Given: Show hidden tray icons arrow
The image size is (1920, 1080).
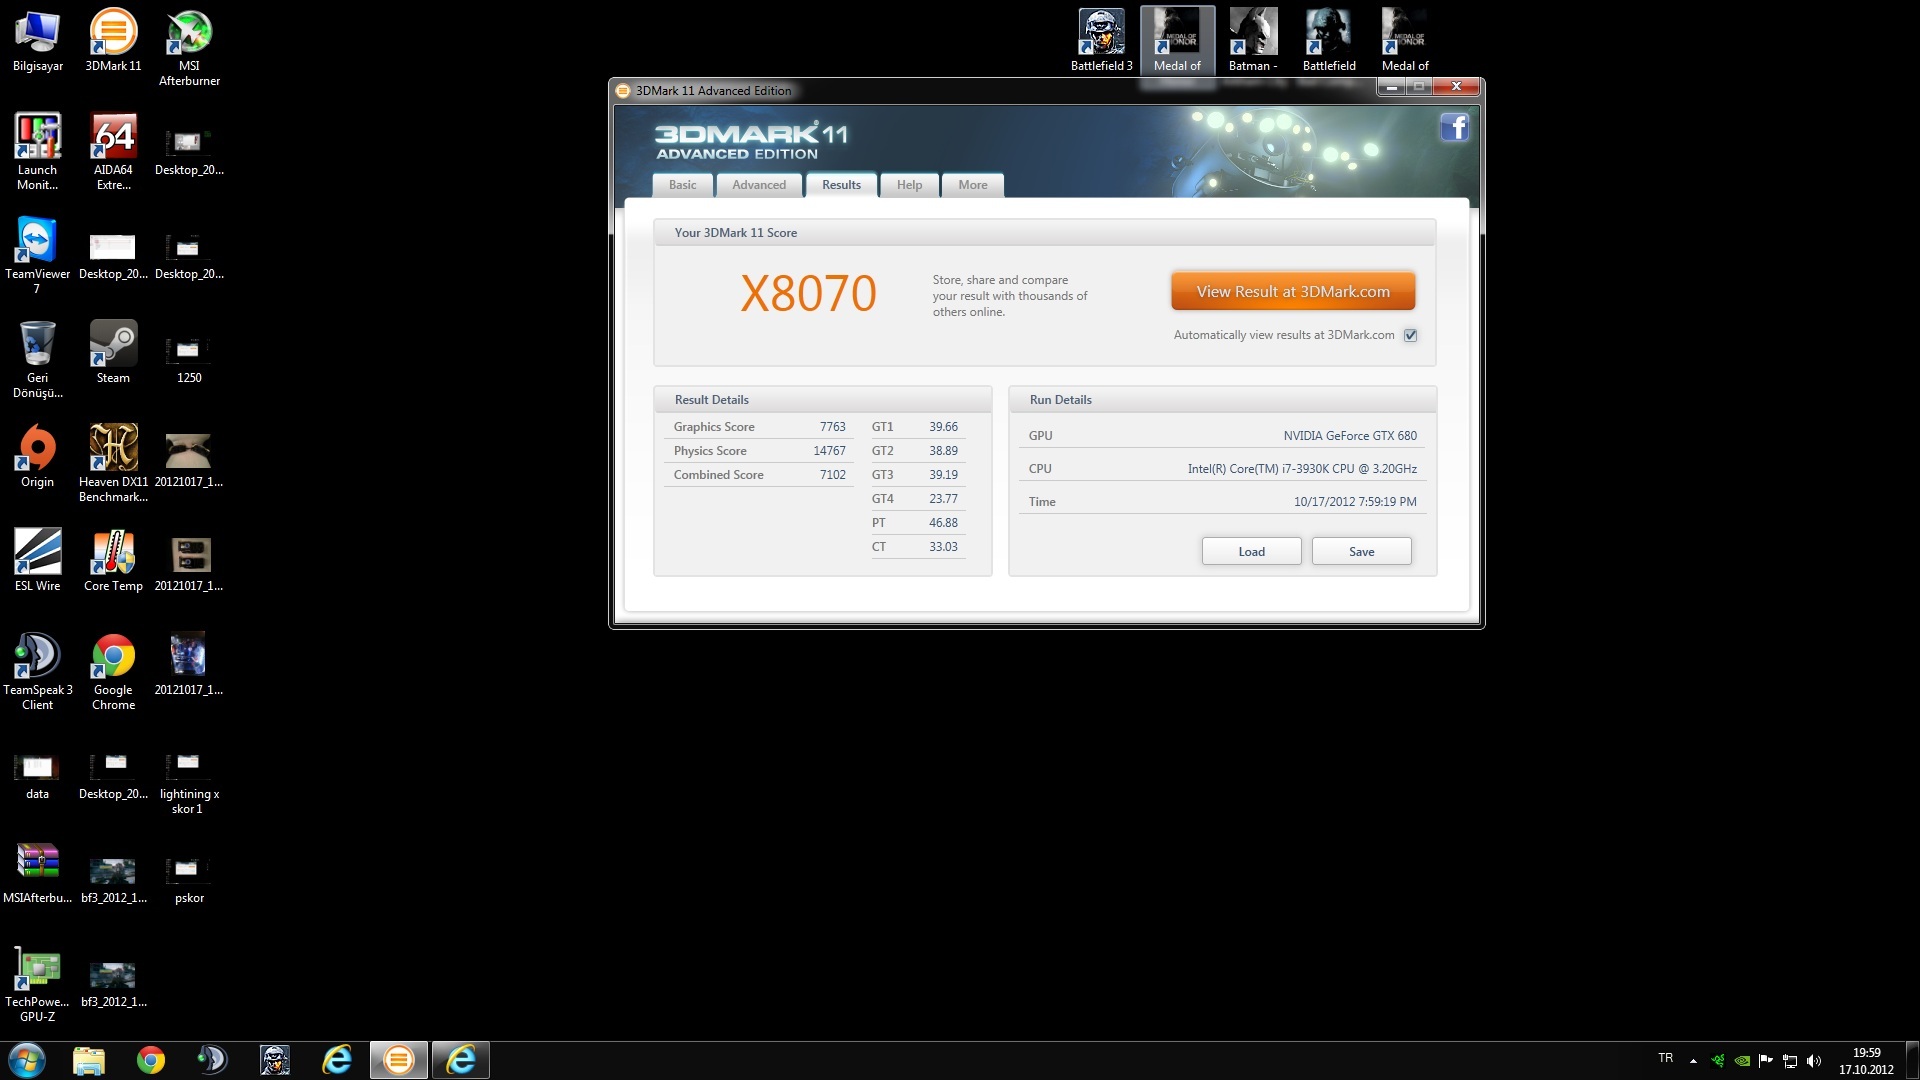Looking at the screenshot, I should click(x=1693, y=1061).
